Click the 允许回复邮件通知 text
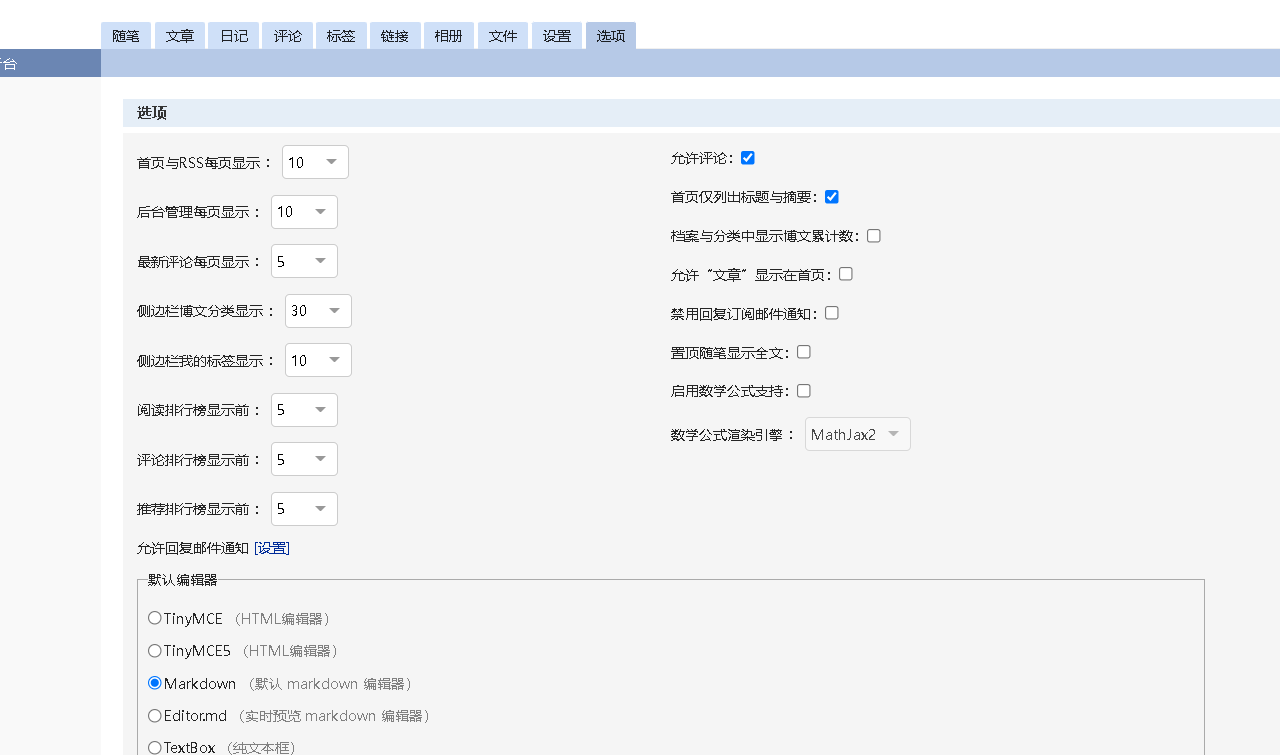This screenshot has height=755, width=1280. (193, 548)
